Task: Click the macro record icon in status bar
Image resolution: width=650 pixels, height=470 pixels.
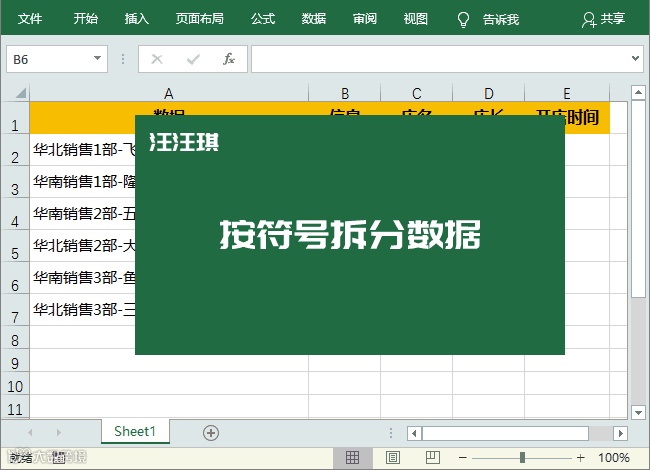Action: pyautogui.click(x=58, y=458)
